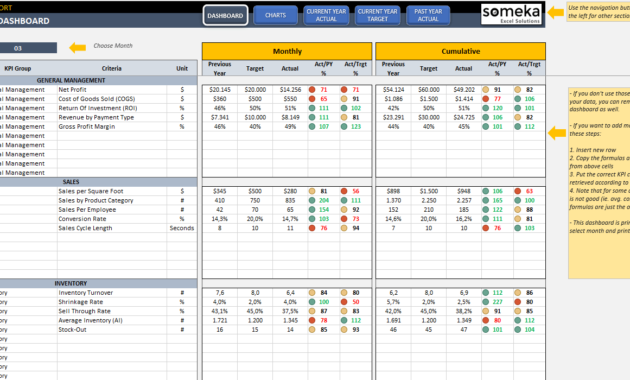Image resolution: width=630 pixels, height=380 pixels.
Task: Click the green dot beside Conversion Rate cumulative Act/PY 111
Action: 485,219
